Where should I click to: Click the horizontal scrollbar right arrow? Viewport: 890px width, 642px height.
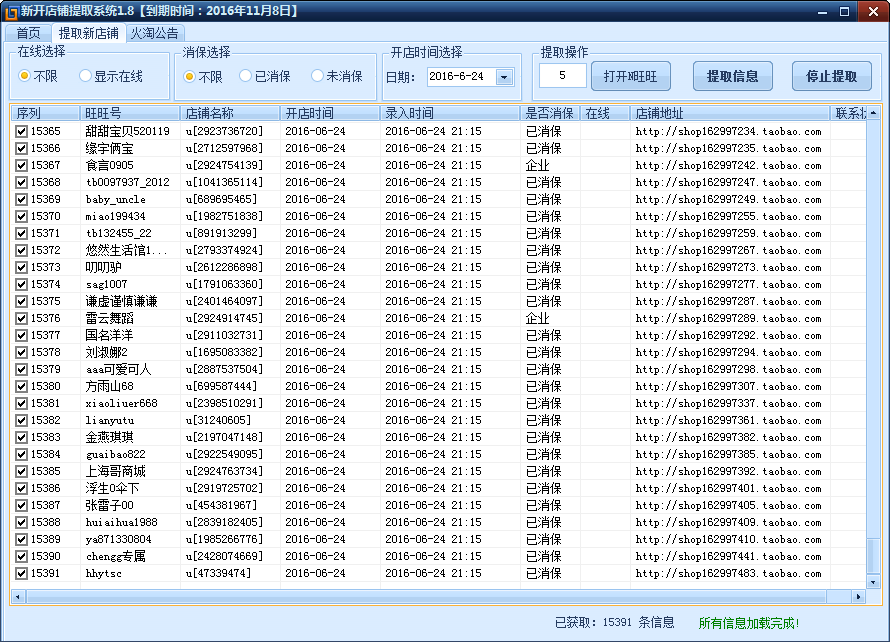(x=858, y=597)
